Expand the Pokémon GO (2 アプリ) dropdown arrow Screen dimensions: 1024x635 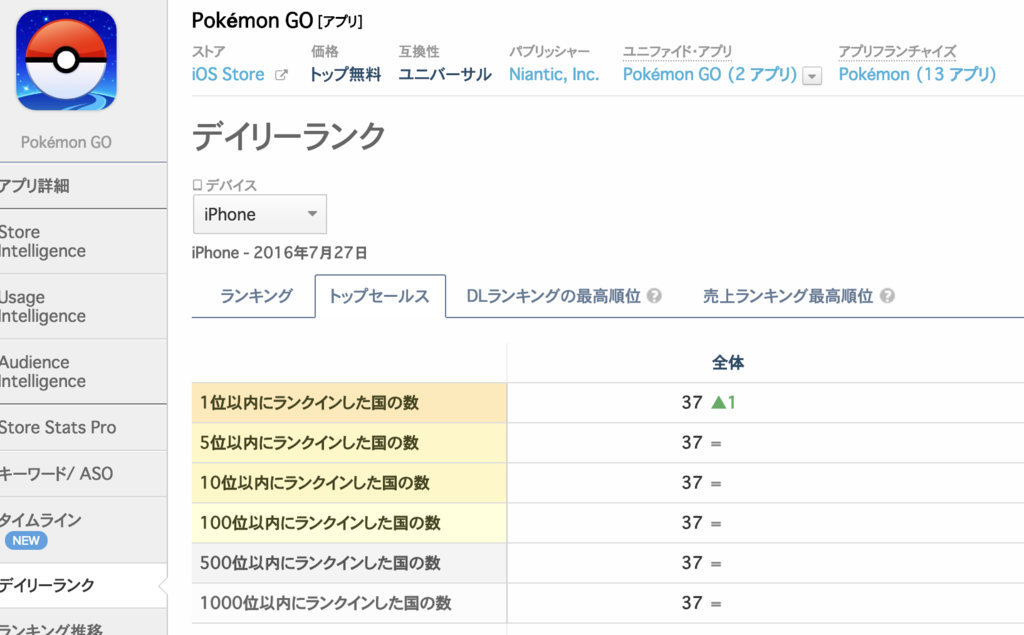(x=812, y=76)
